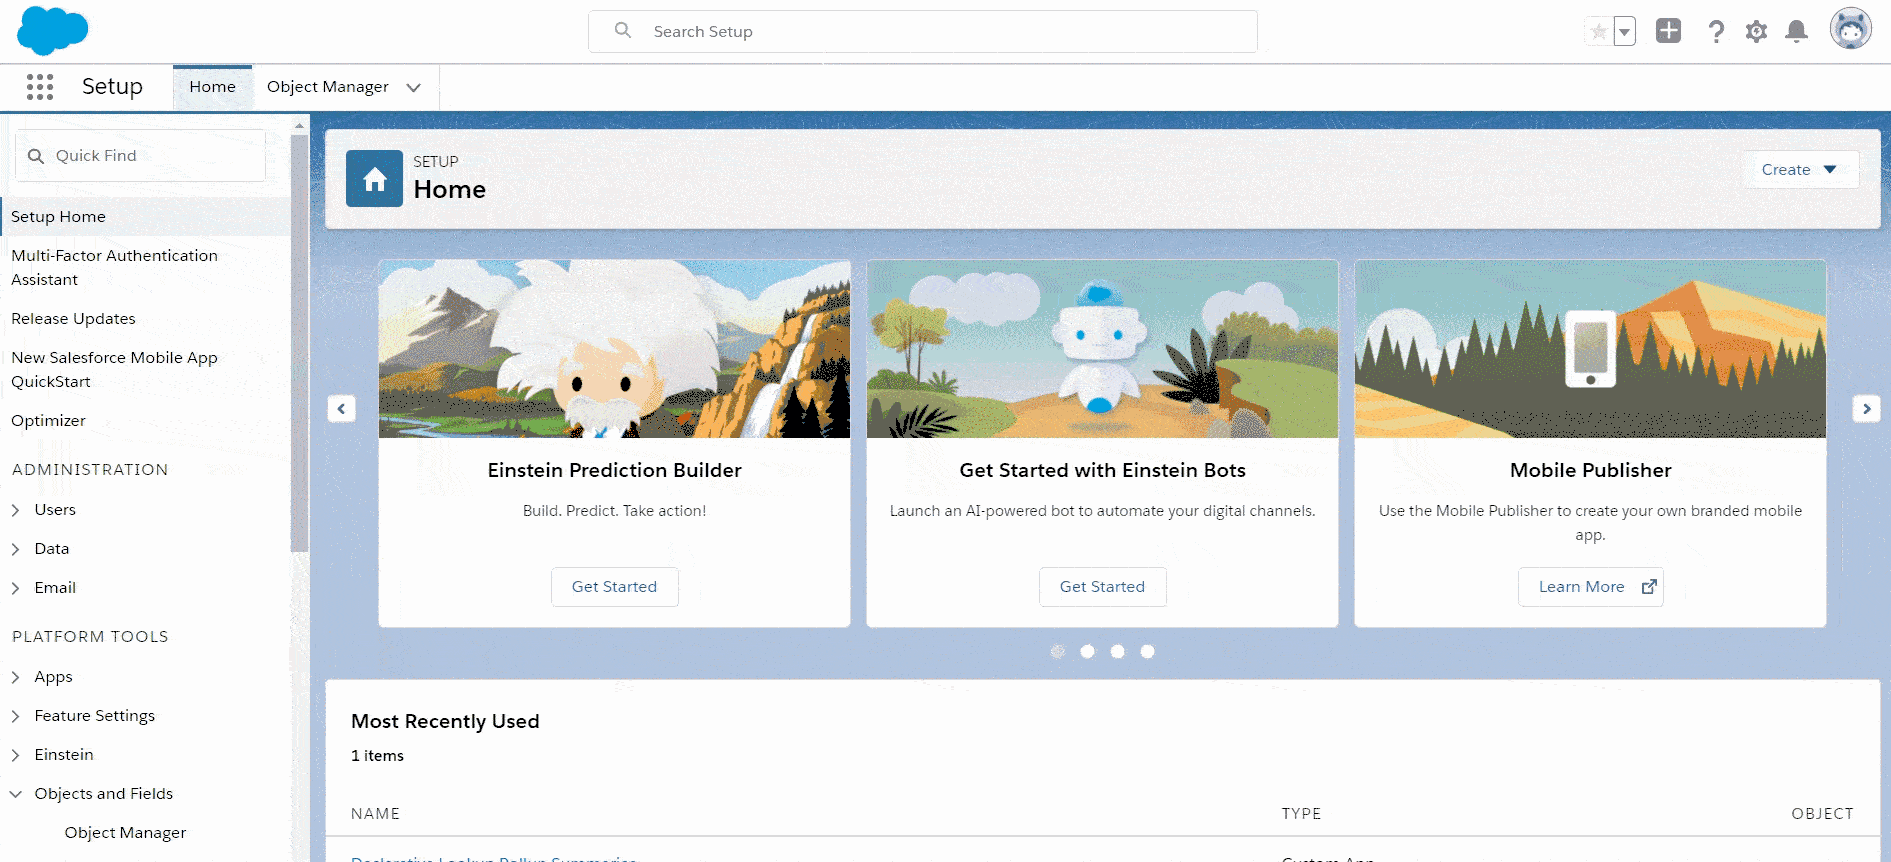The image size is (1891, 862).
Task: Get Started with Einstein Bots
Action: pyautogui.click(x=1103, y=587)
